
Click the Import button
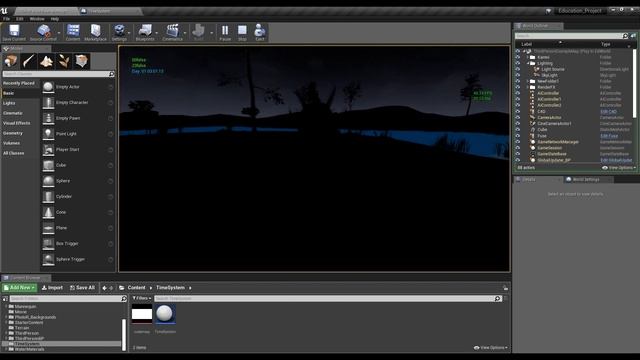click(52, 288)
